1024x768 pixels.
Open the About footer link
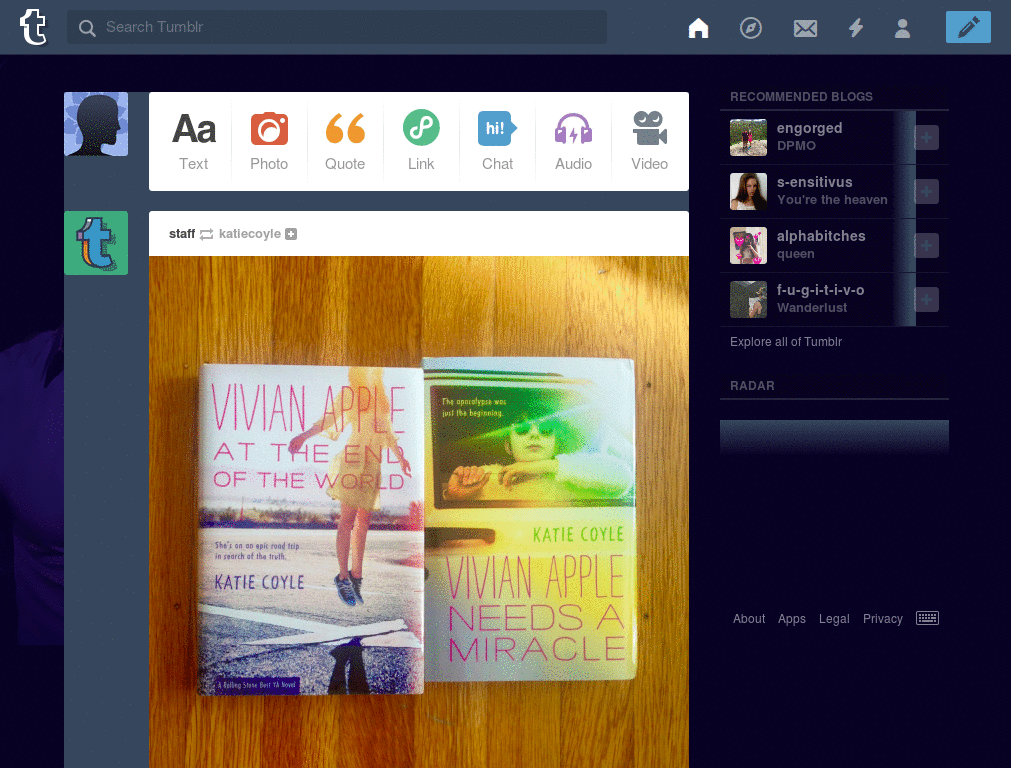748,618
